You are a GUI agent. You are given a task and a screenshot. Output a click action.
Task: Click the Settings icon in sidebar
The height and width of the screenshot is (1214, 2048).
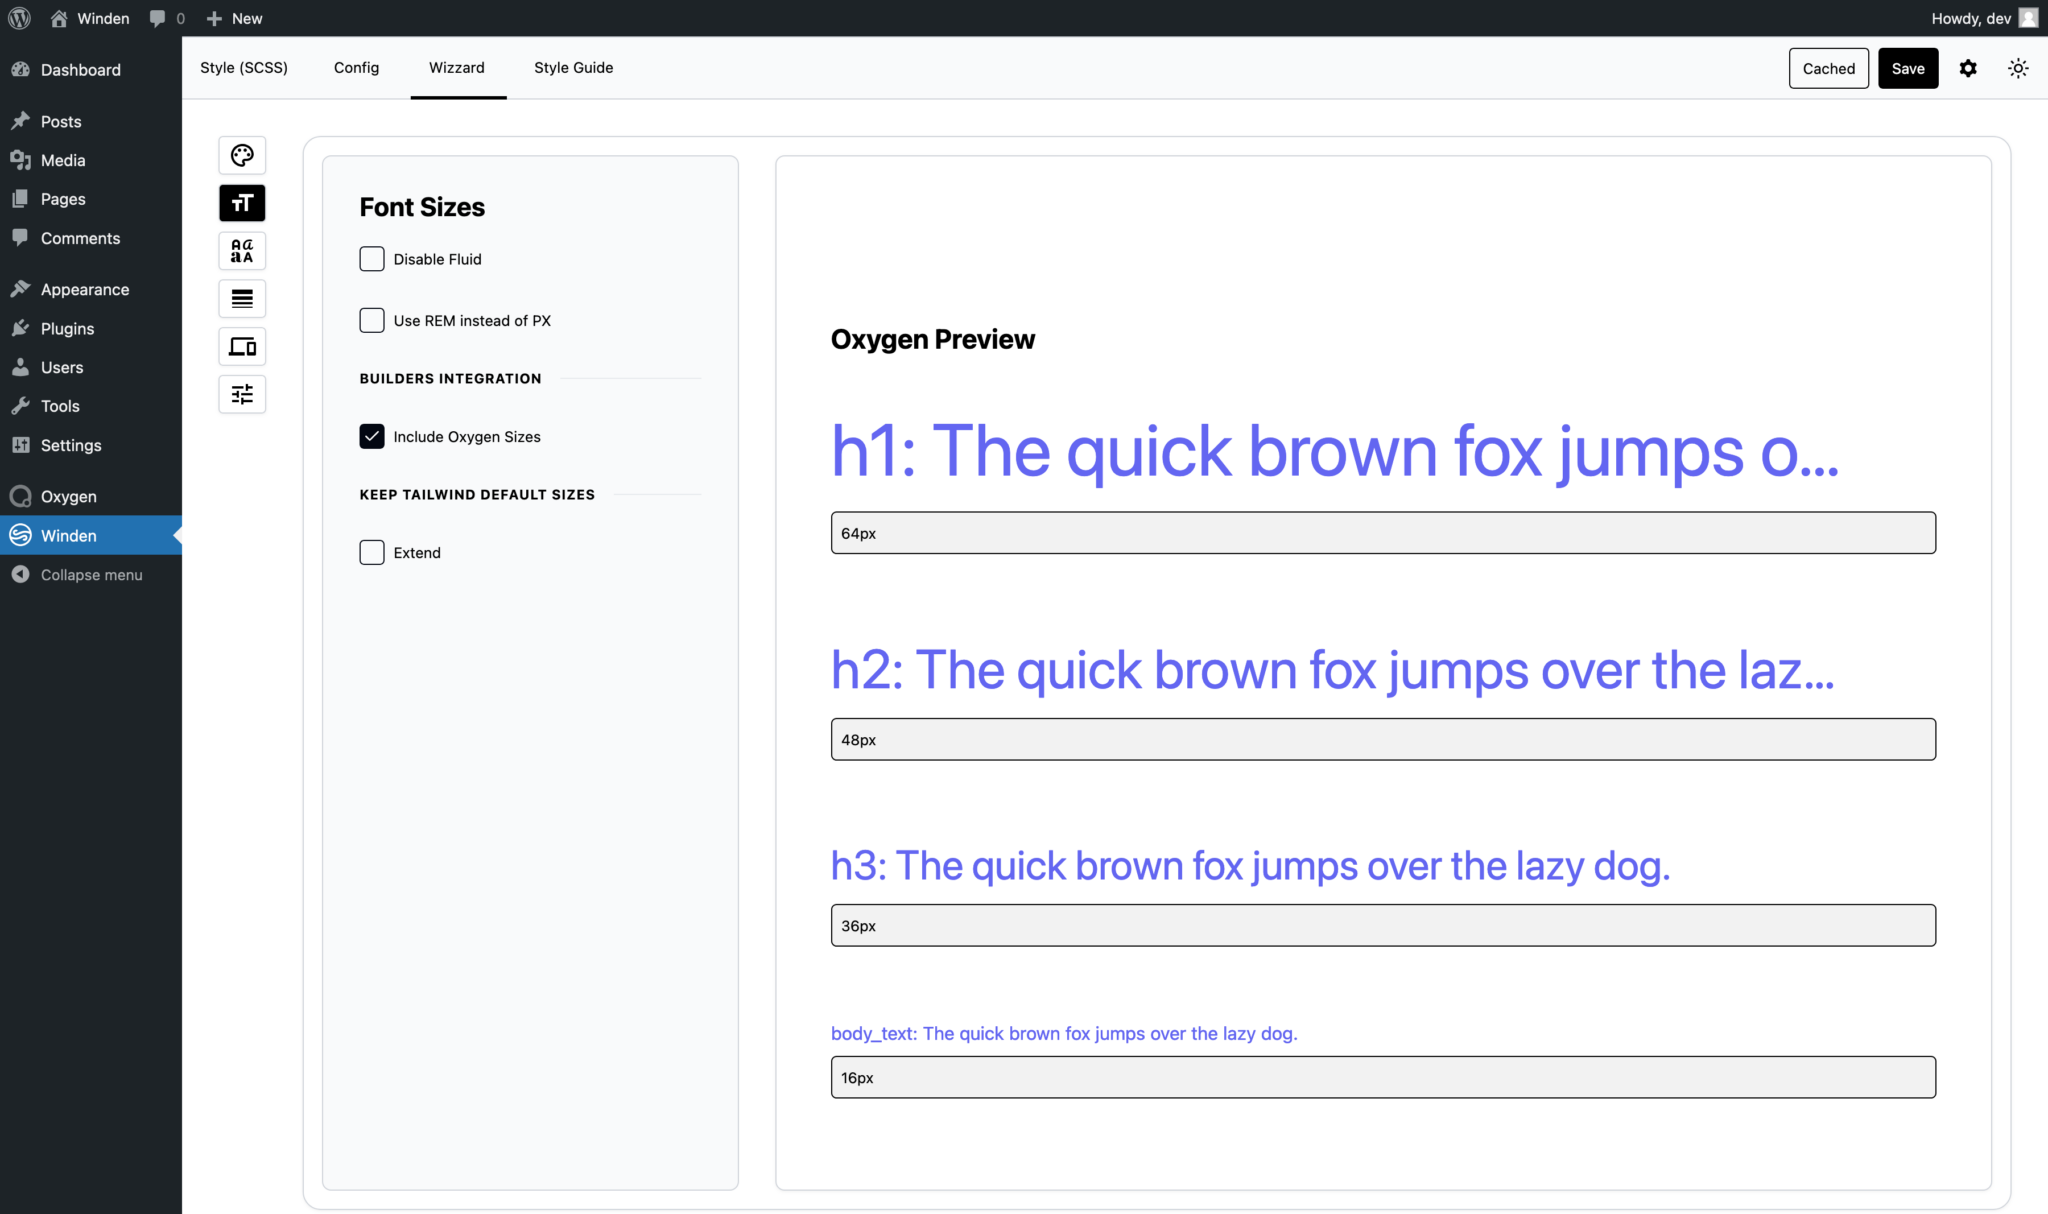tap(20, 445)
